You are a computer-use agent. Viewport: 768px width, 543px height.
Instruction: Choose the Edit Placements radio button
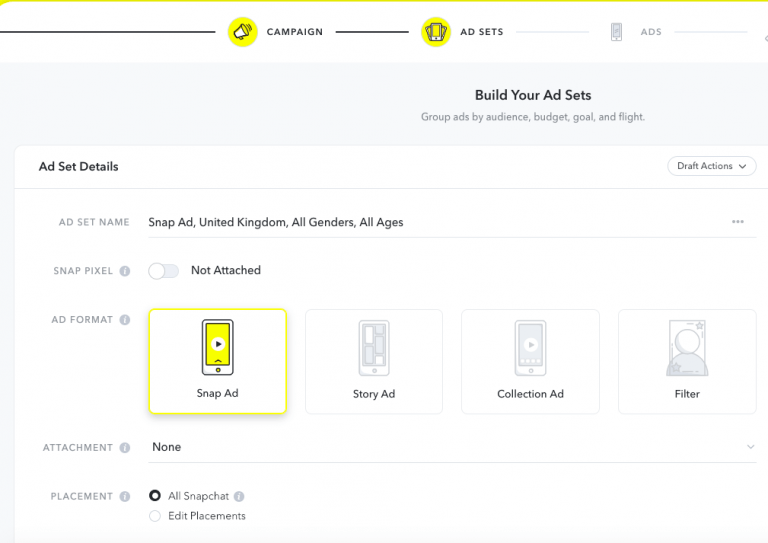(x=155, y=516)
